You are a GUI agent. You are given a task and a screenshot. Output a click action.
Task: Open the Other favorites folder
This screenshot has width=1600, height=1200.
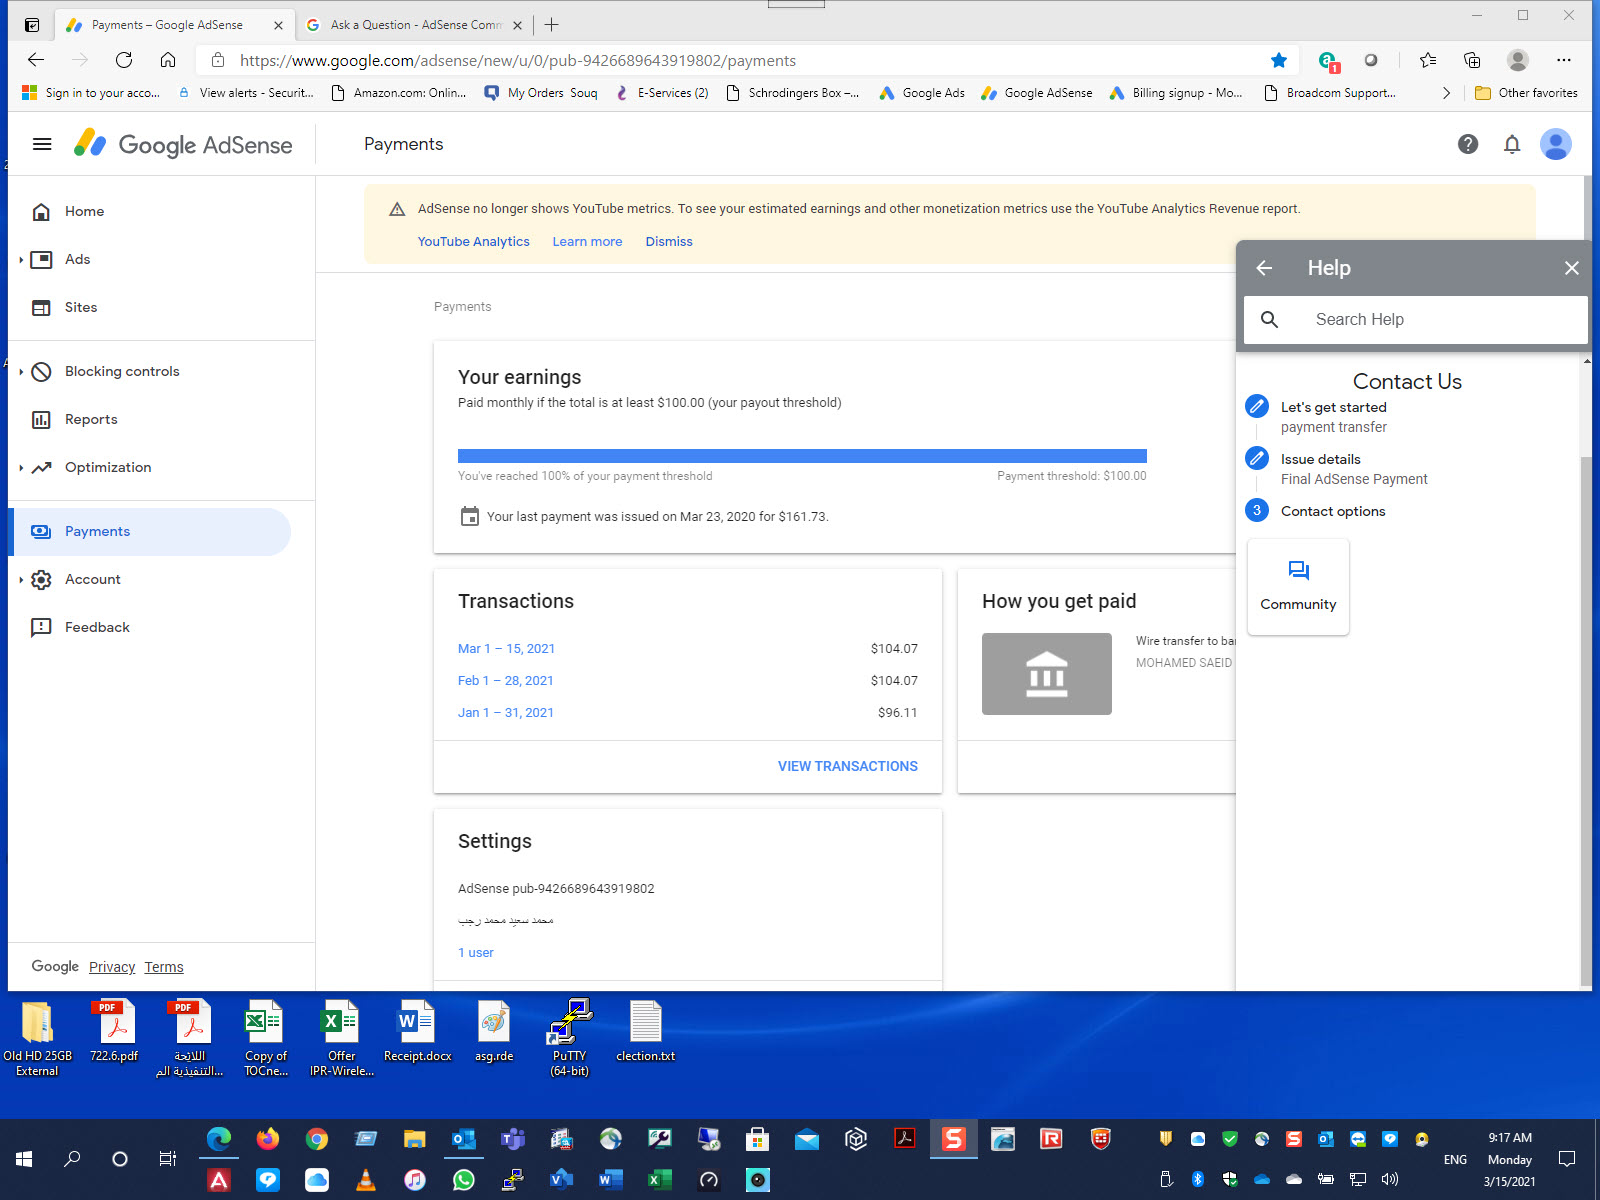(1526, 93)
